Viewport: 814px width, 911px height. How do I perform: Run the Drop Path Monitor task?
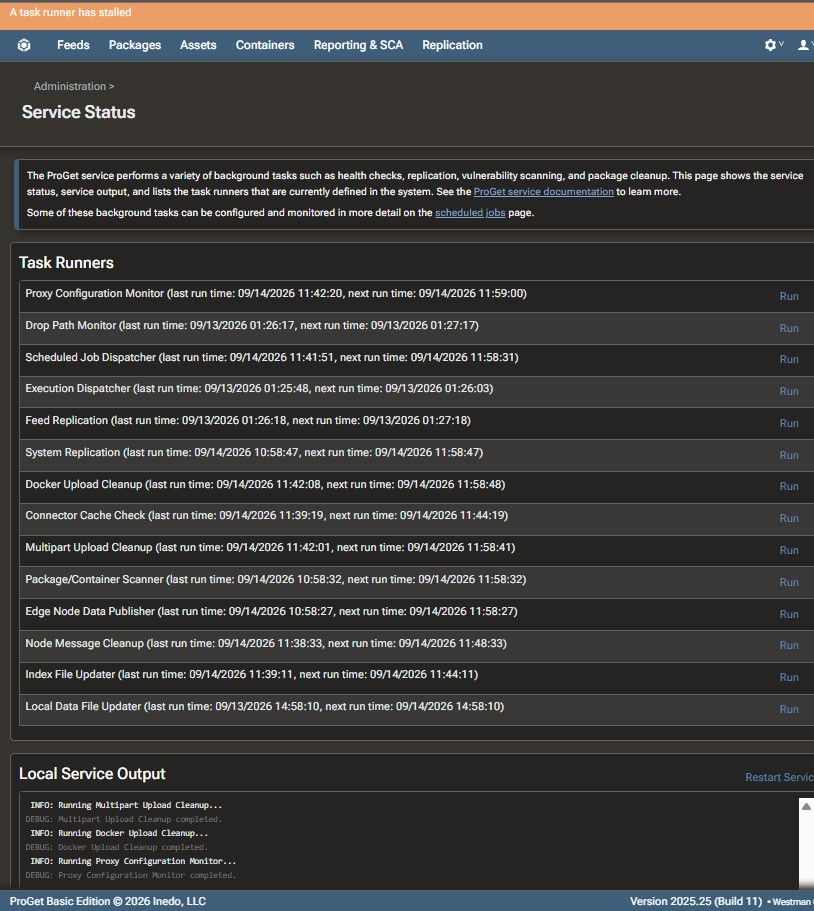click(x=788, y=328)
